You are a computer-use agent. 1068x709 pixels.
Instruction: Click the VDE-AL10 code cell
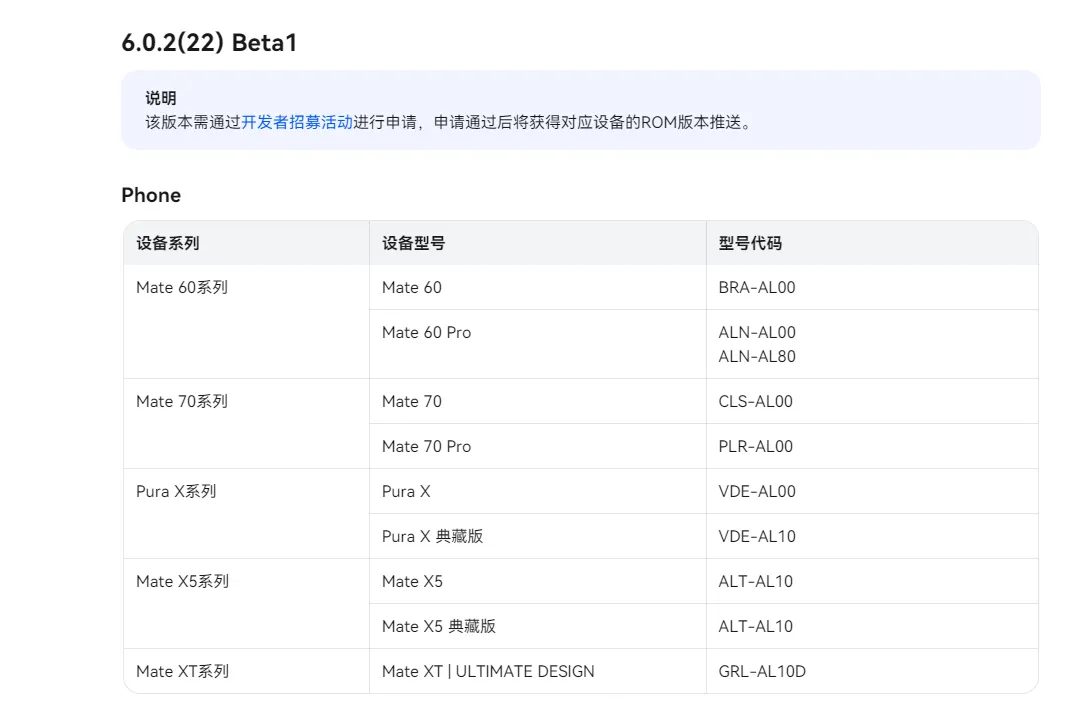(872, 536)
